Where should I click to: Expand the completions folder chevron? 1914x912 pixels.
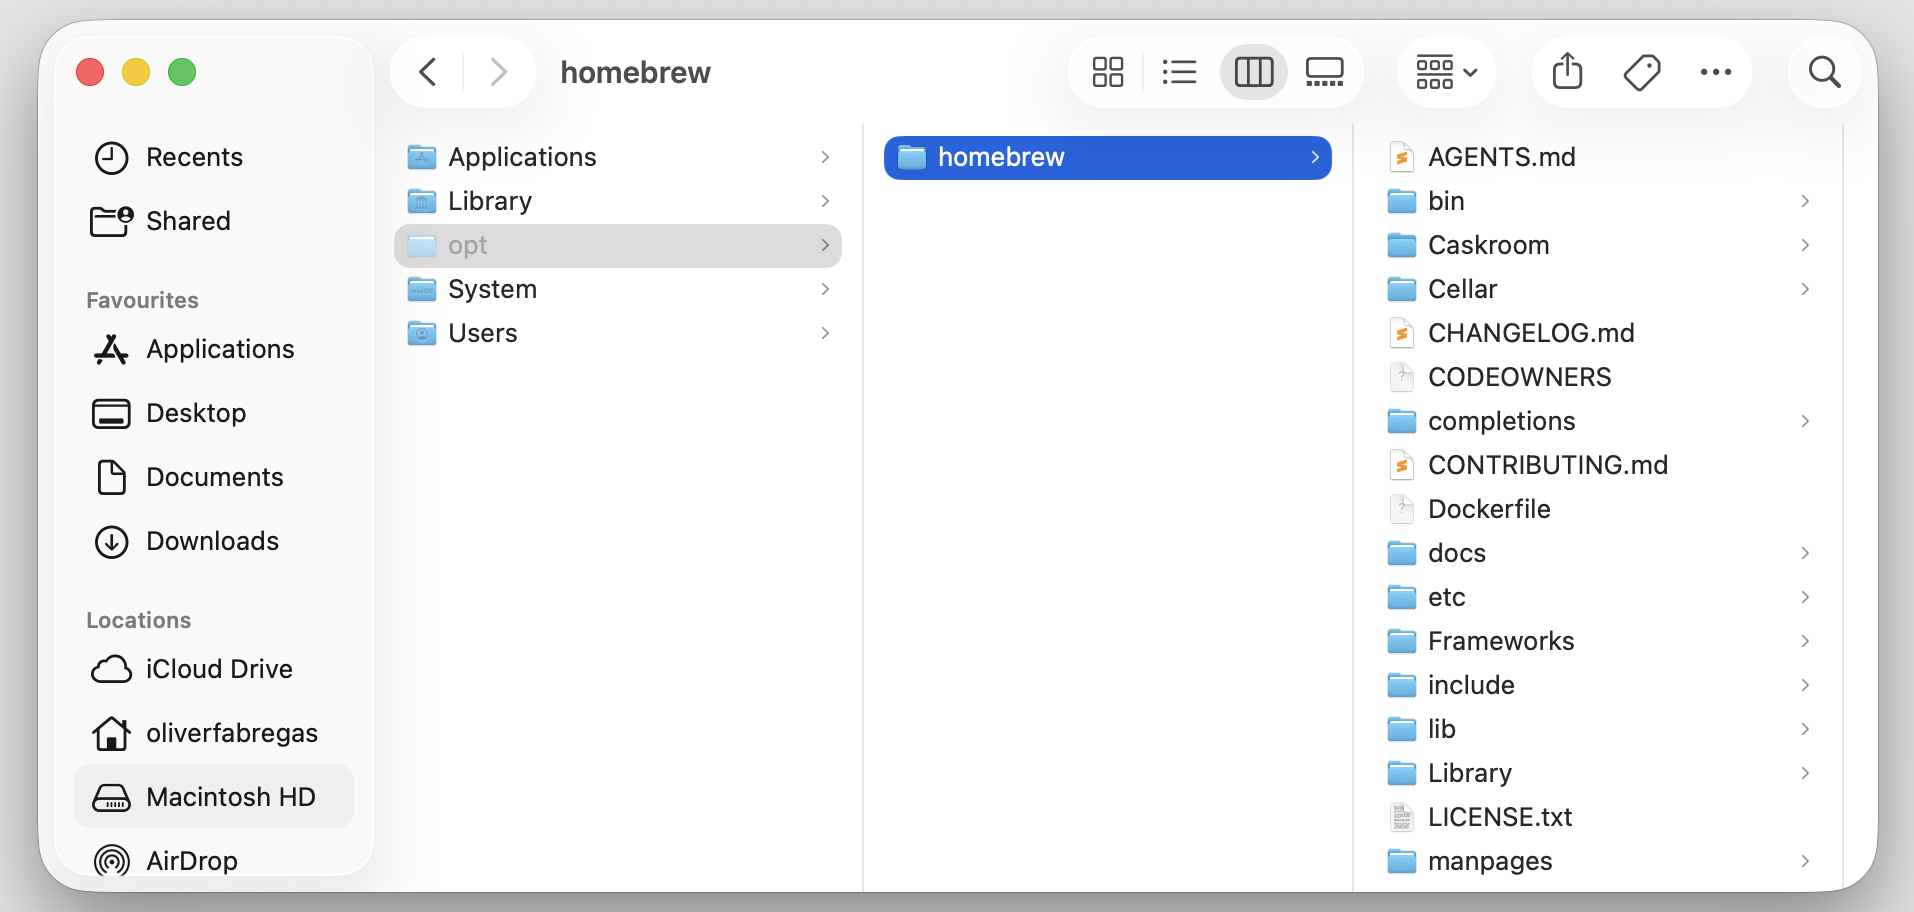tap(1805, 421)
